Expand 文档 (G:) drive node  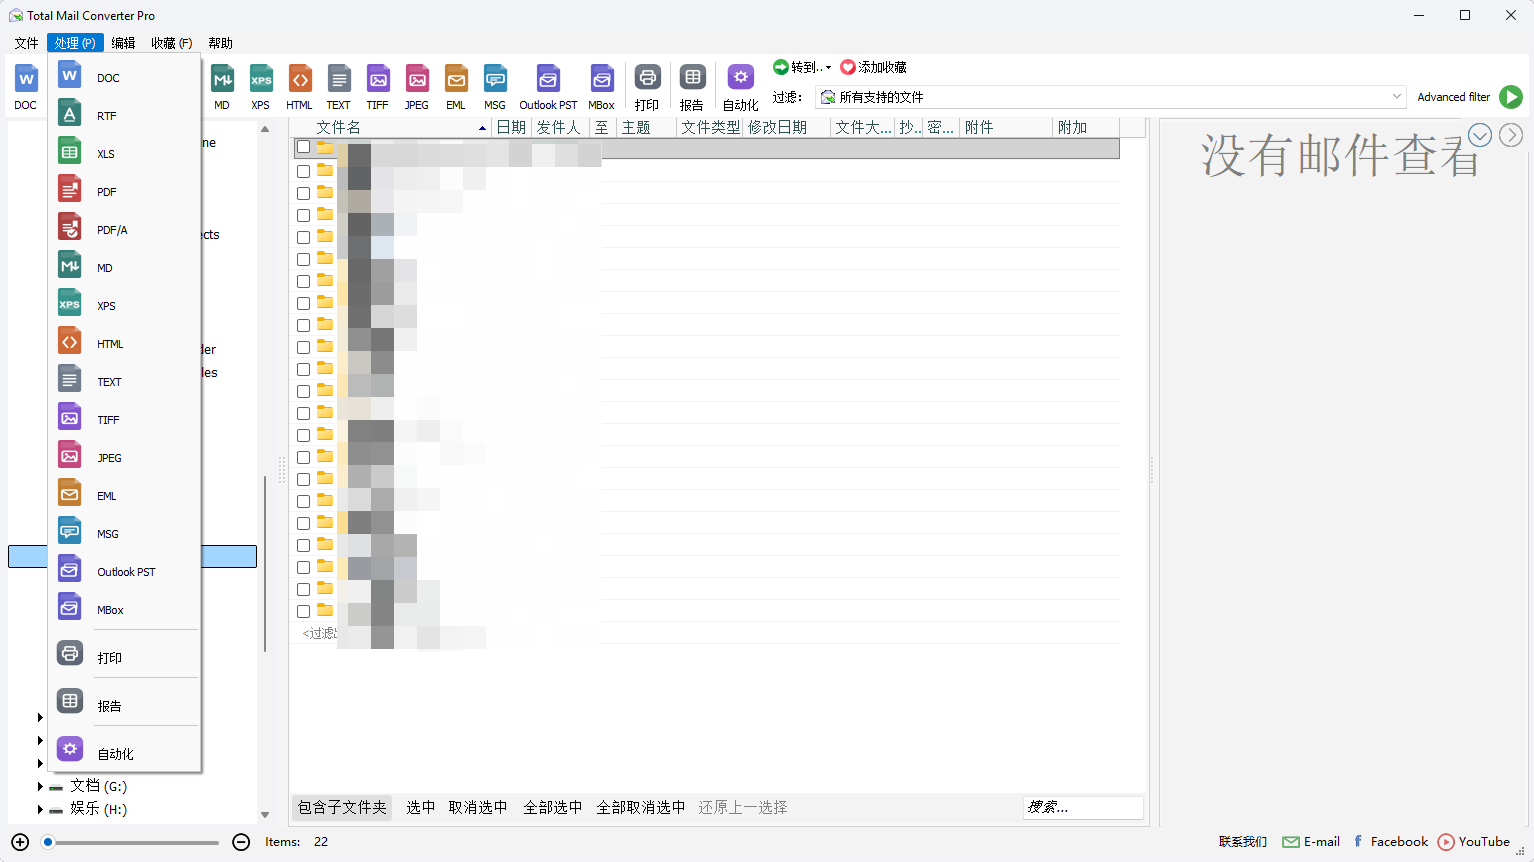[x=40, y=786]
